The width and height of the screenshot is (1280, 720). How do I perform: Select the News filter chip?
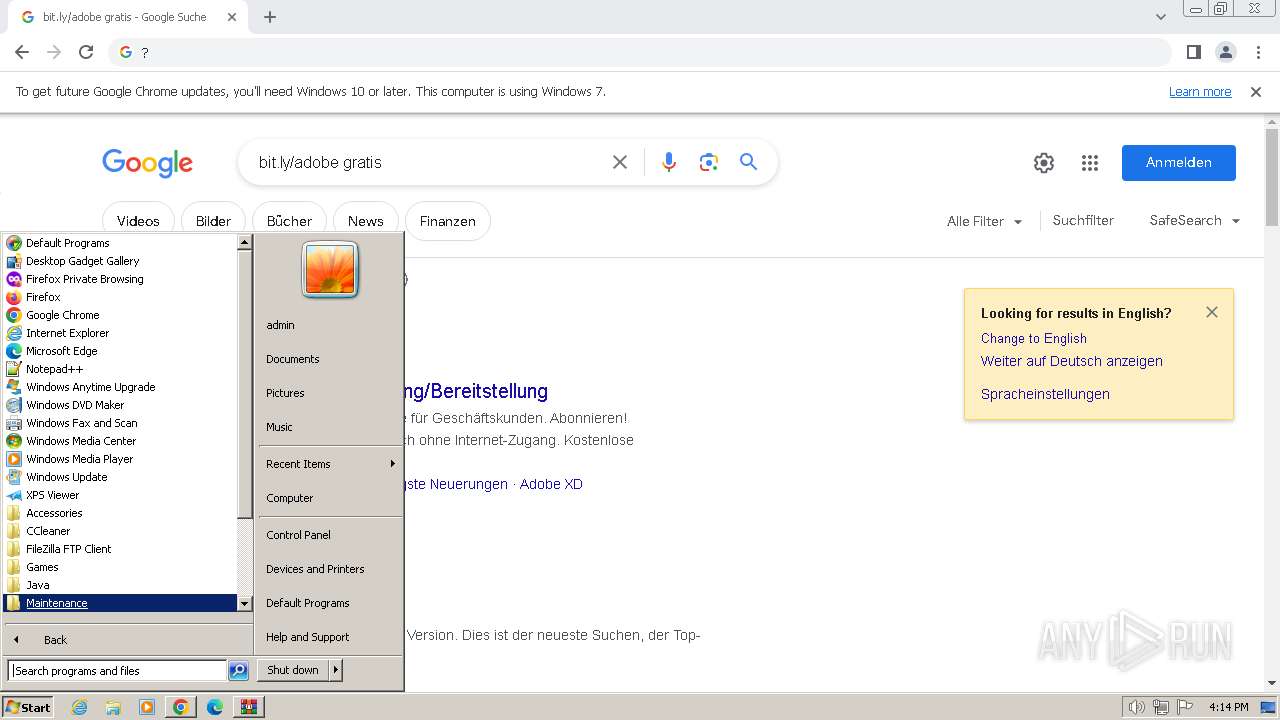click(x=365, y=221)
